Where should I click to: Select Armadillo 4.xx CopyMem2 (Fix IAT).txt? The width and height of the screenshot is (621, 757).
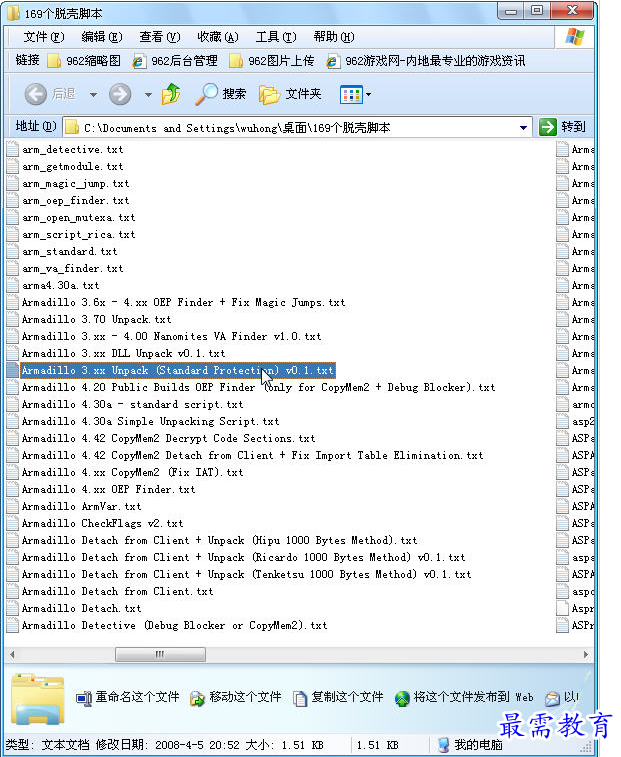[x=132, y=472]
